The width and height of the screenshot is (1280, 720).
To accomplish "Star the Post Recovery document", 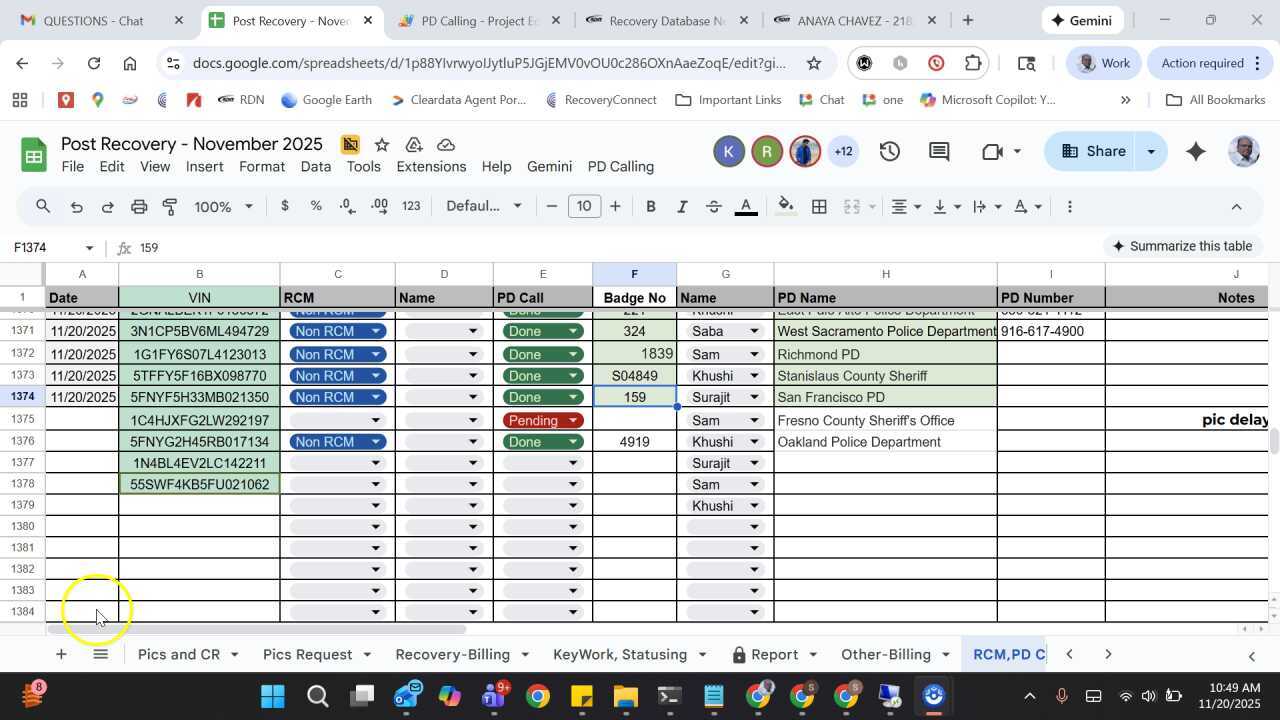I will click(x=382, y=145).
